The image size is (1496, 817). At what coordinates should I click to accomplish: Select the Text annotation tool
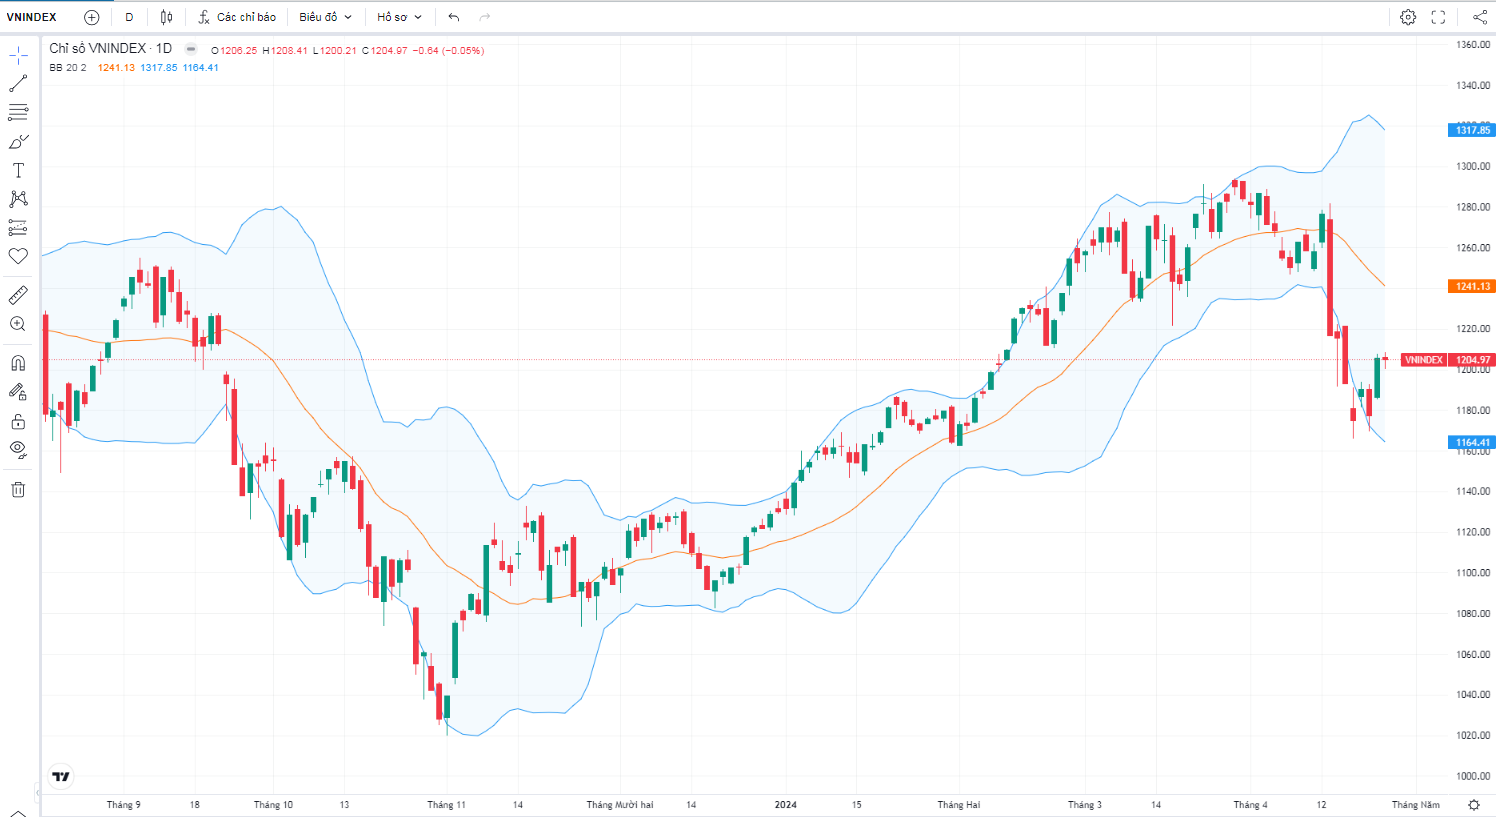[x=18, y=170]
